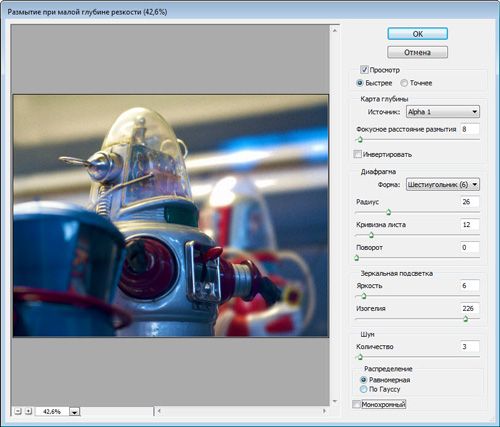Image resolution: width=500 pixels, height=427 pixels.
Task: Click the Яркость value field
Action: [470, 286]
